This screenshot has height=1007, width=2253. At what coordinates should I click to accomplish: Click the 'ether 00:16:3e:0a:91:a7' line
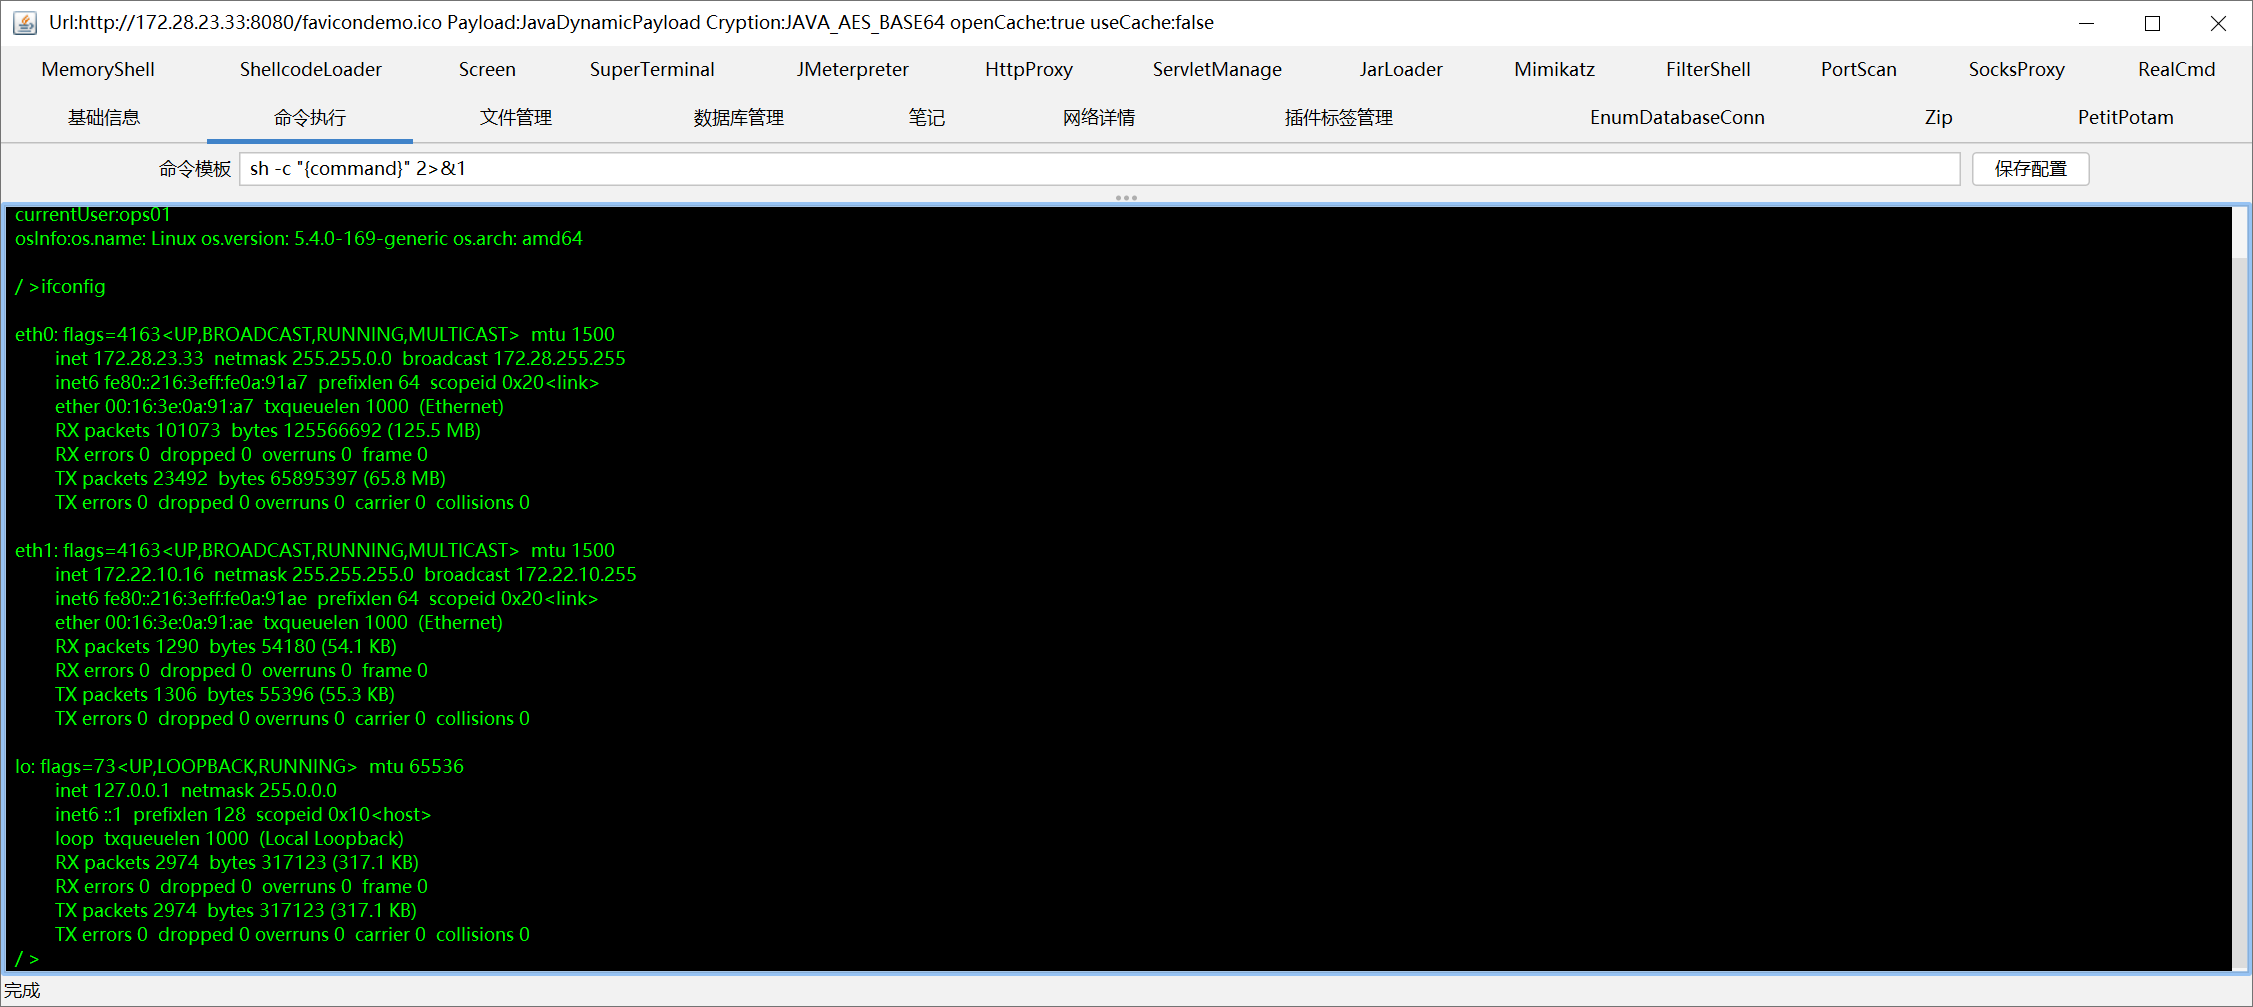click(279, 406)
